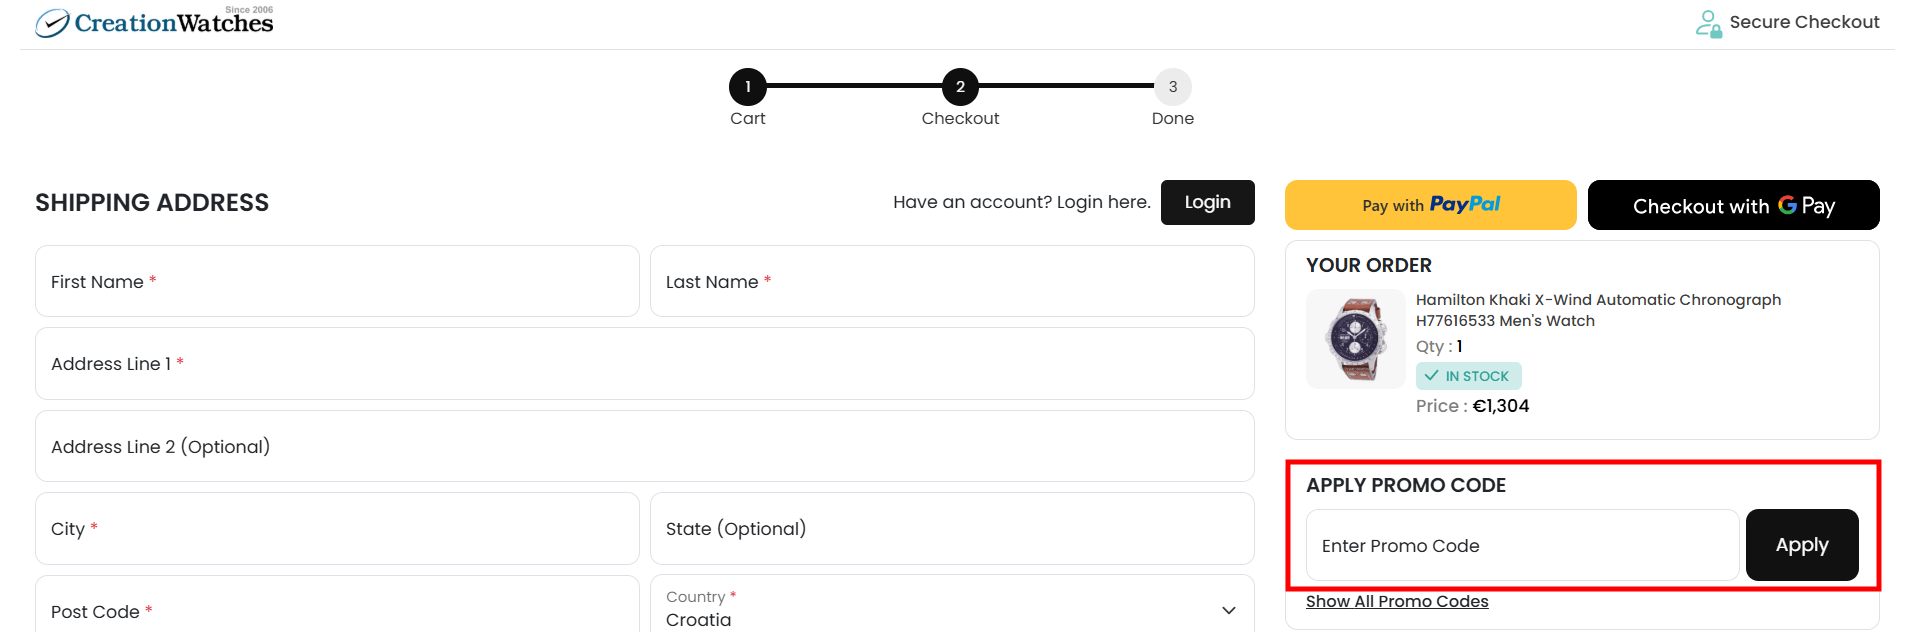Pay with PayPal button

pos(1430,205)
